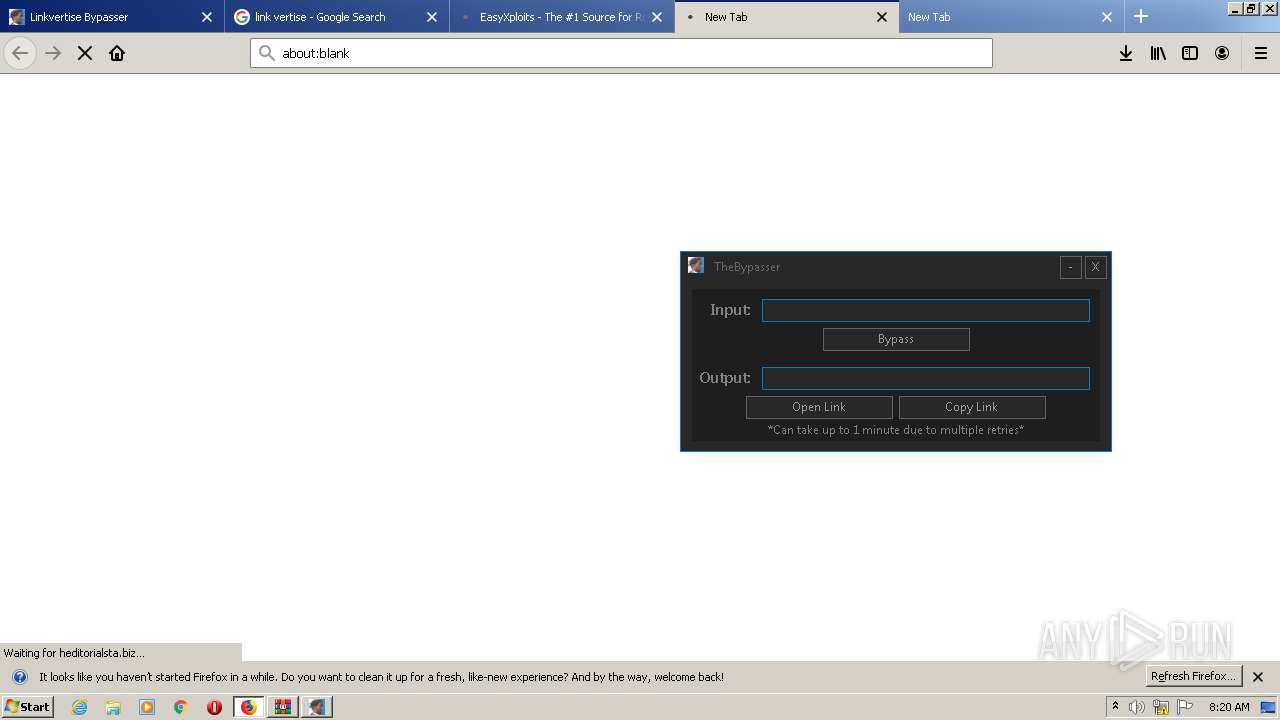Screen dimensions: 1280x720
Task: Click the Copy Link button
Action: (972, 407)
